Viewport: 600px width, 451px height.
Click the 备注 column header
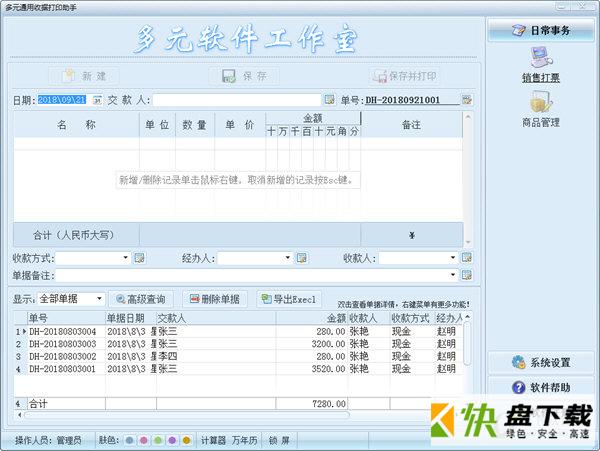coord(411,125)
